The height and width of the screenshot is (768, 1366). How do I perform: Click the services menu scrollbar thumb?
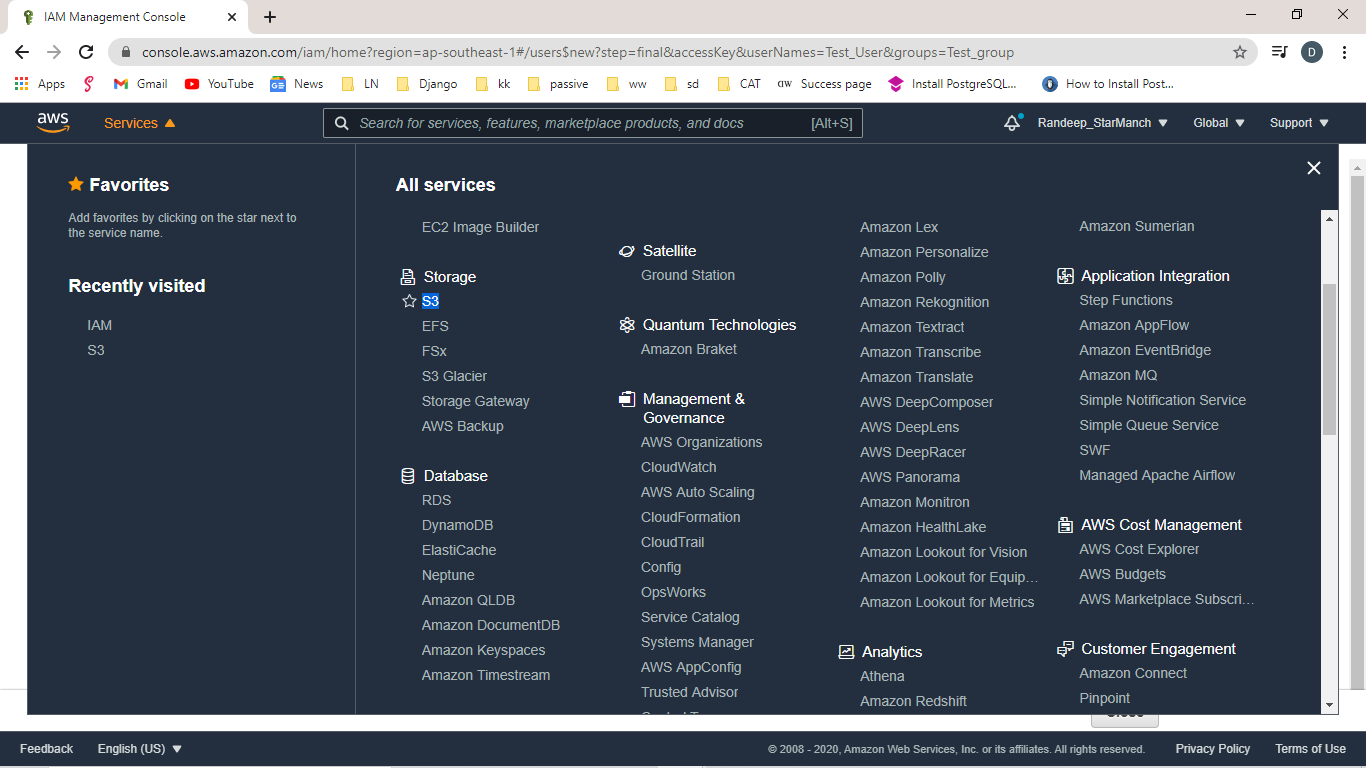point(1329,358)
